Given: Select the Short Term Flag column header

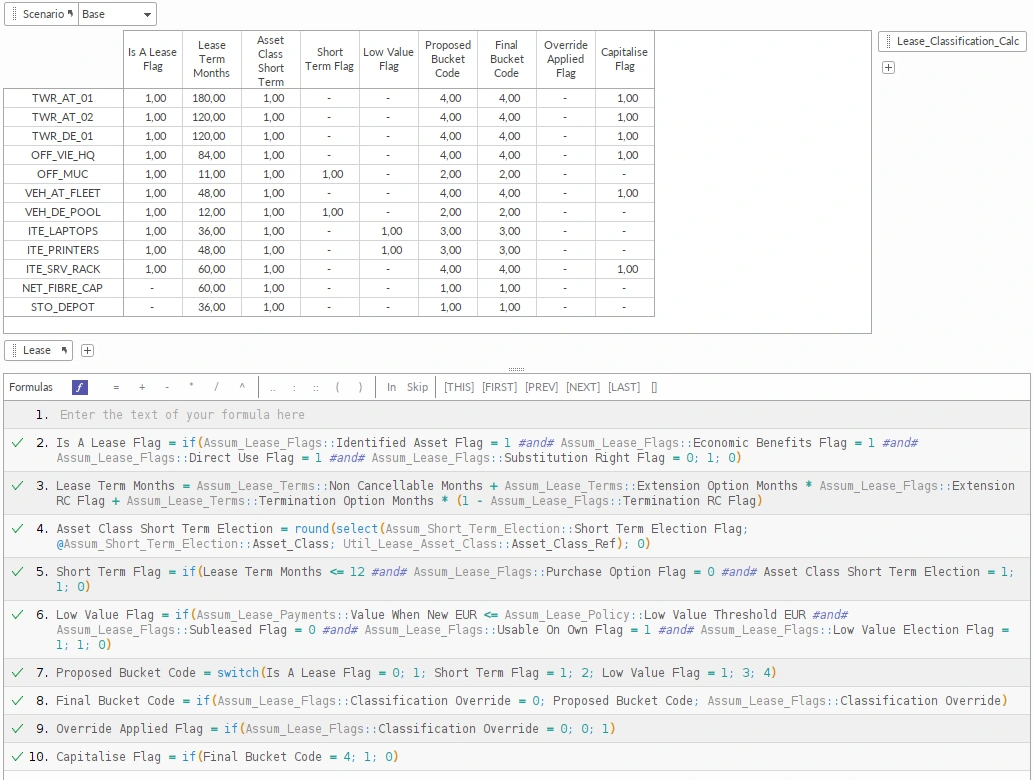Looking at the screenshot, I should click(x=330, y=59).
